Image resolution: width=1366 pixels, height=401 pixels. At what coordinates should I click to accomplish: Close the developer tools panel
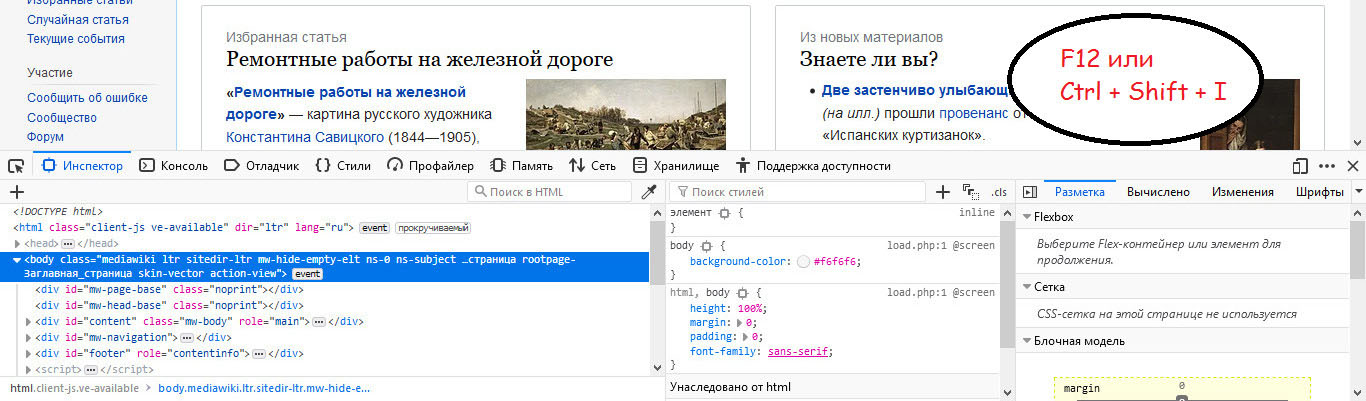tap(1353, 166)
